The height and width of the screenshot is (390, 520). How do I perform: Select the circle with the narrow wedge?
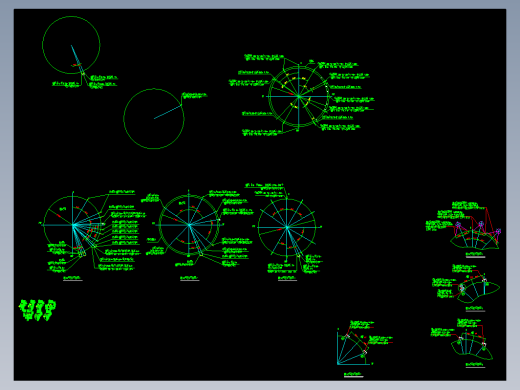click(71, 45)
